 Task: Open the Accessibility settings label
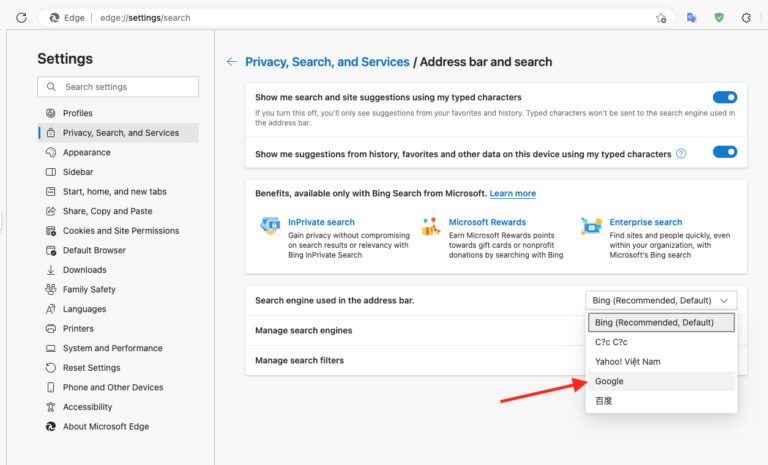click(88, 407)
